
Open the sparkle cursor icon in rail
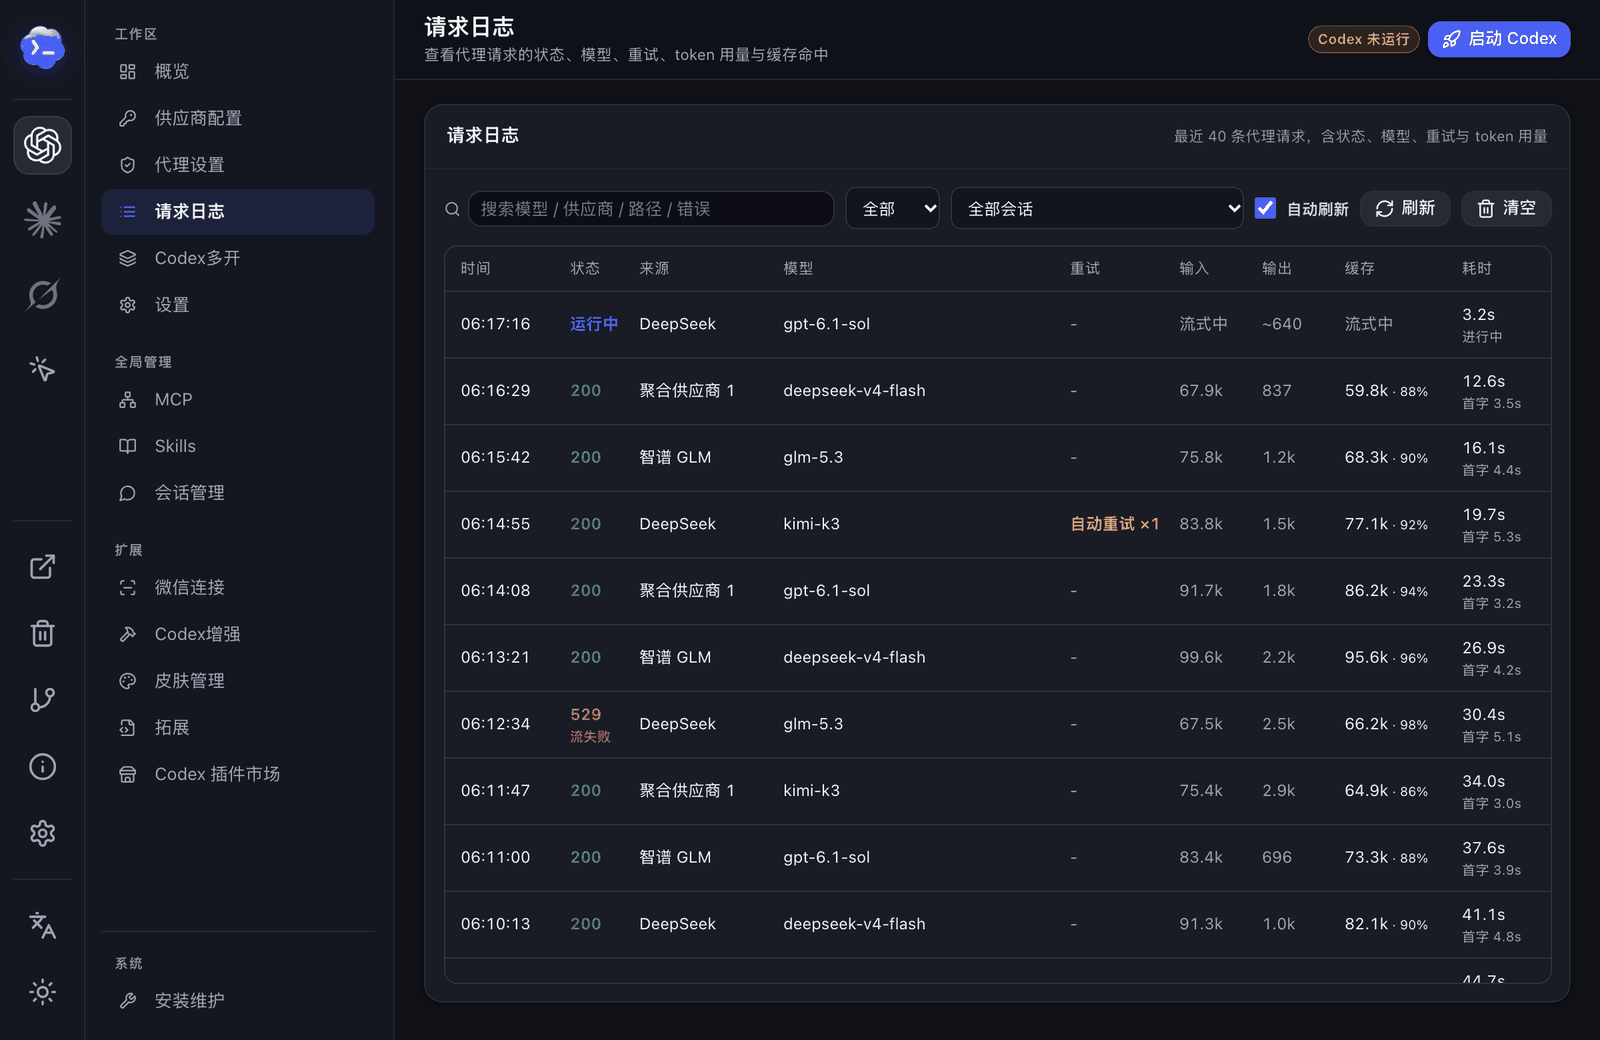[42, 368]
